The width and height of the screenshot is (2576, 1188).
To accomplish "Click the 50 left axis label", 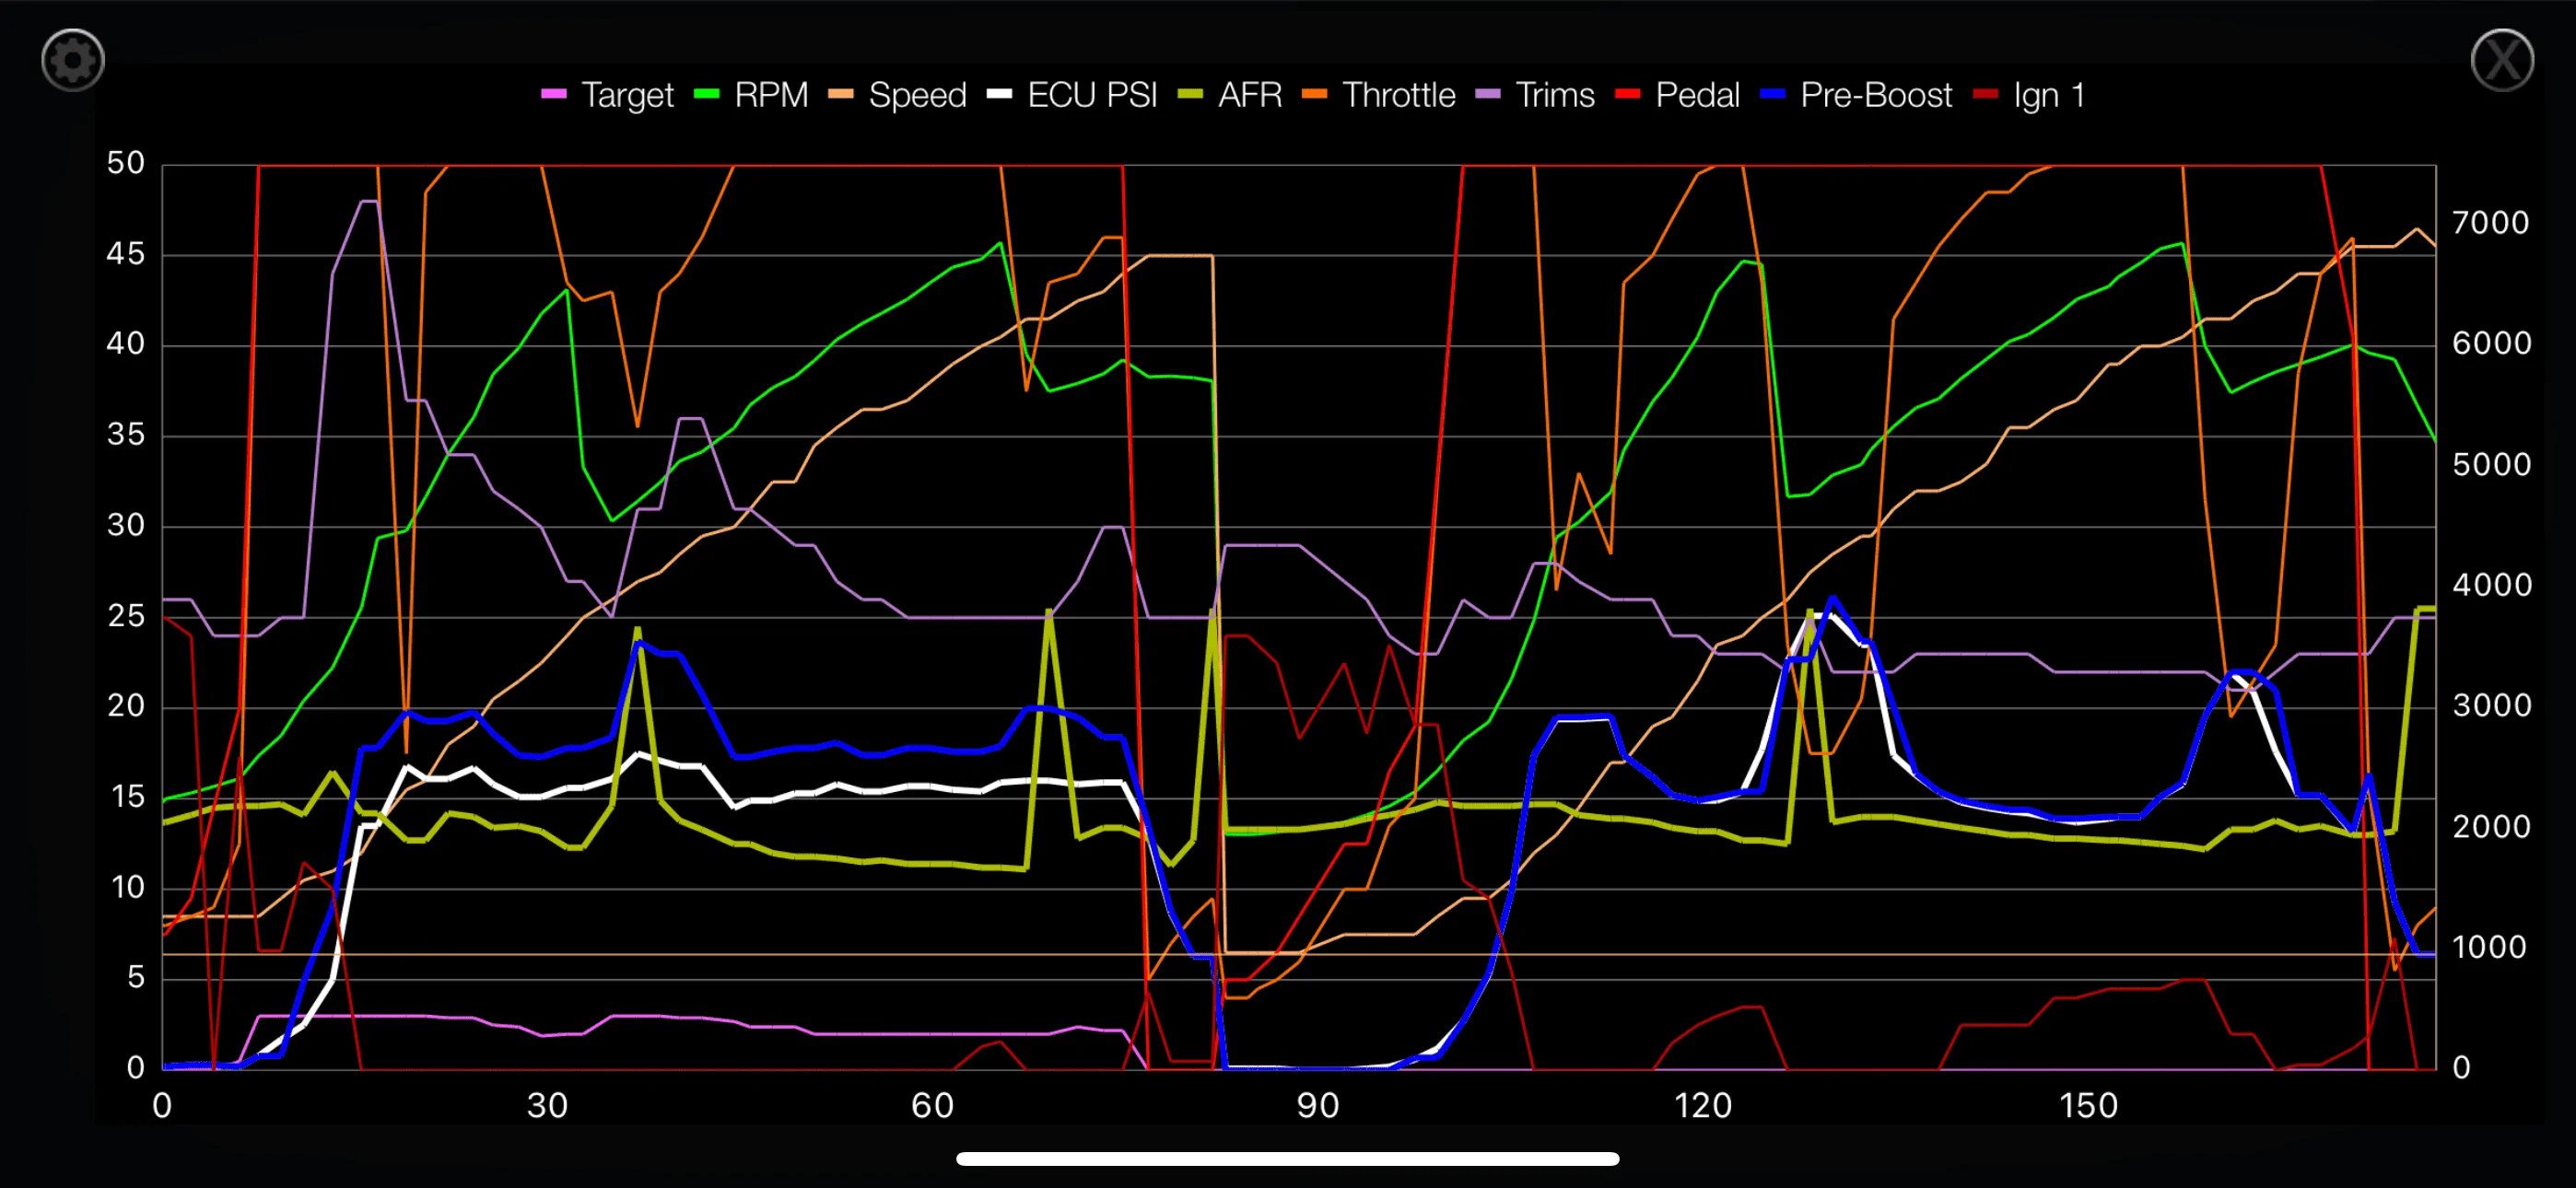I will coord(126,163).
